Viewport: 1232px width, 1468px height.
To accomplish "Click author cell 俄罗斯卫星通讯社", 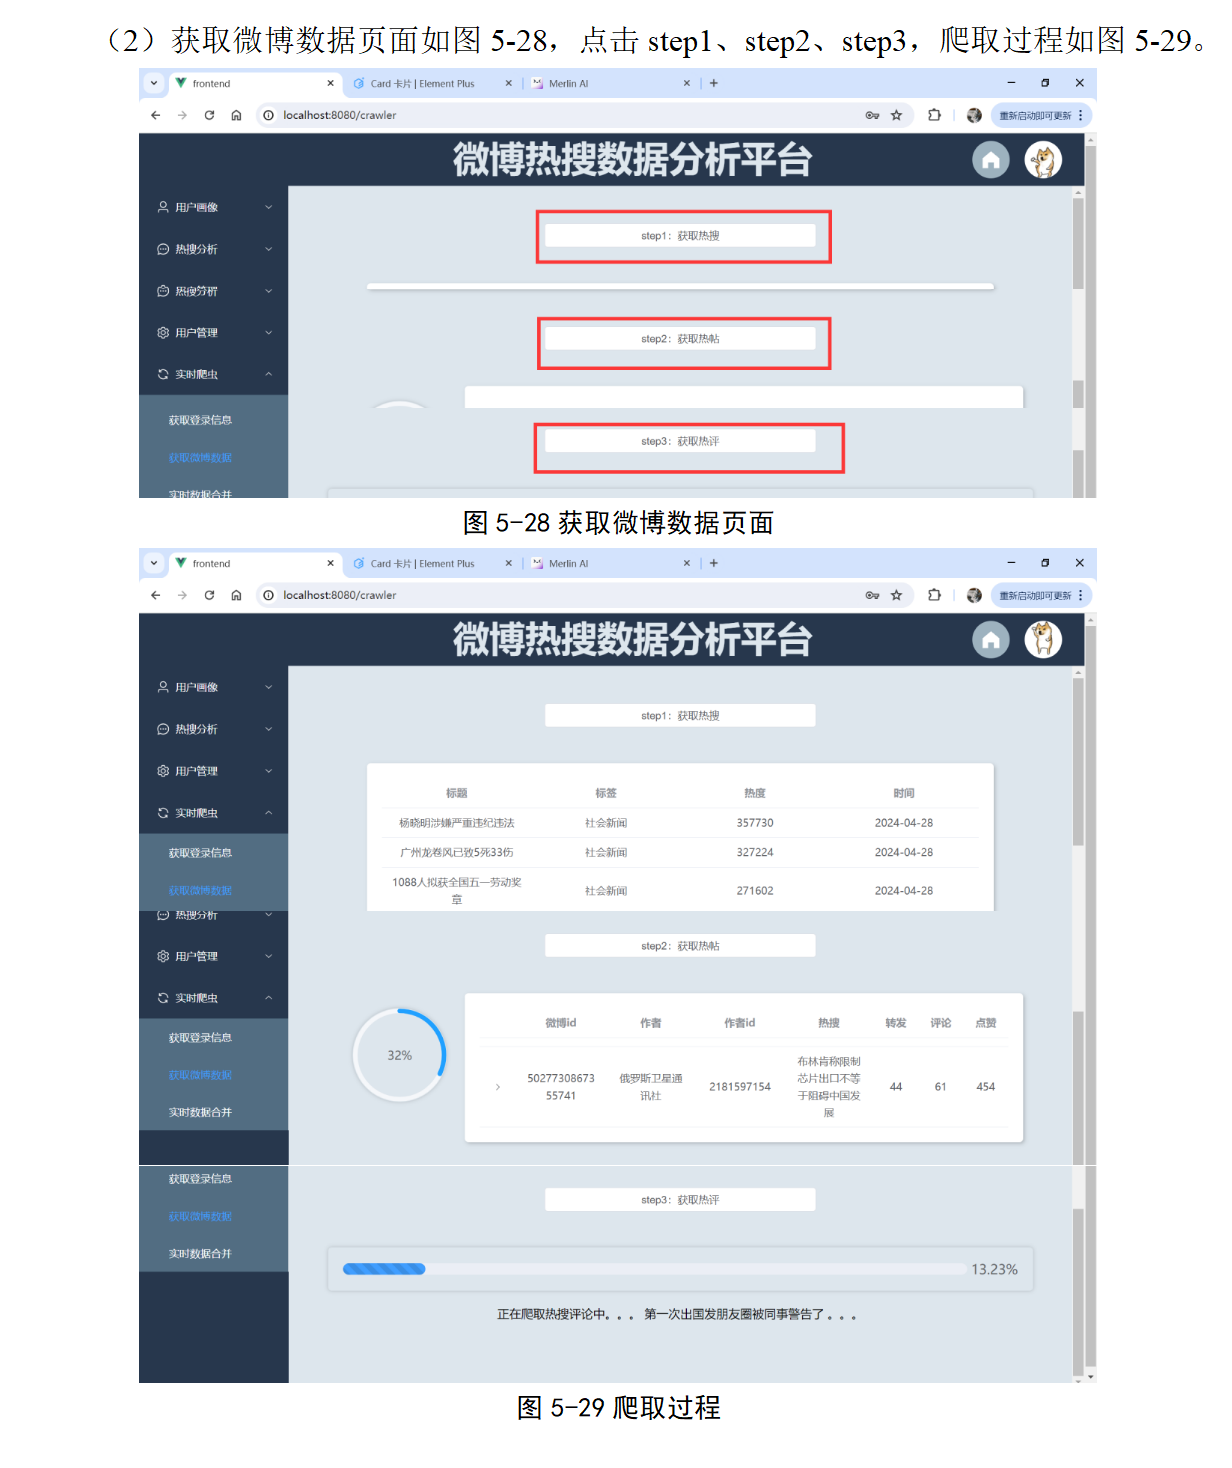I will (651, 1087).
